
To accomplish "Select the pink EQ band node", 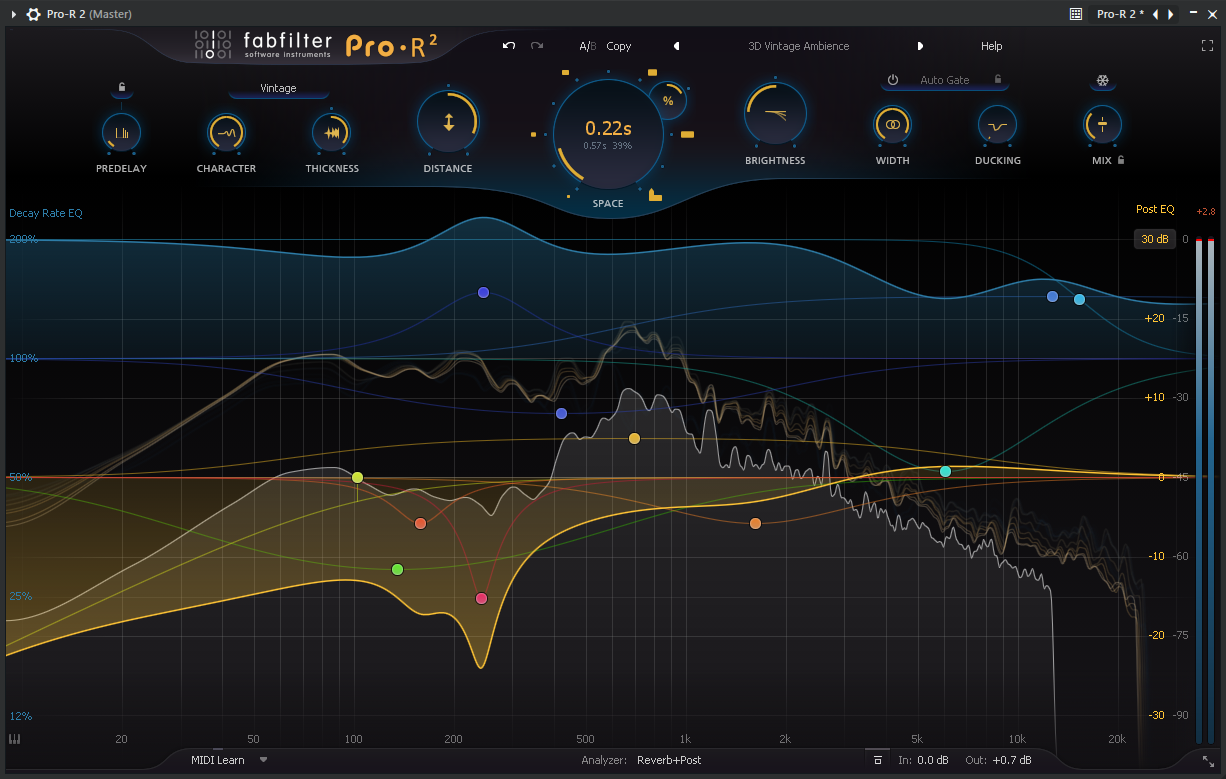I will (x=481, y=598).
